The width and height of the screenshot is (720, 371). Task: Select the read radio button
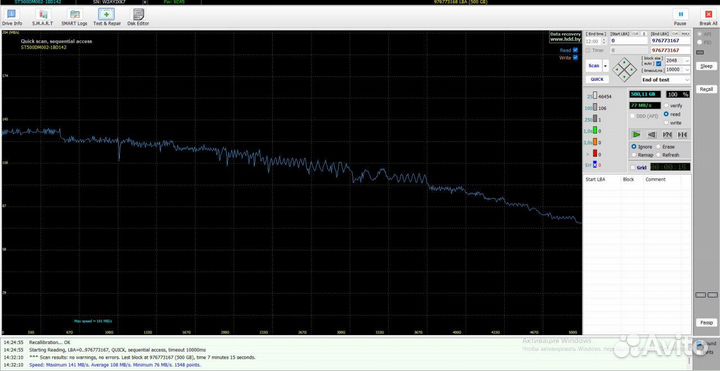(x=666, y=114)
